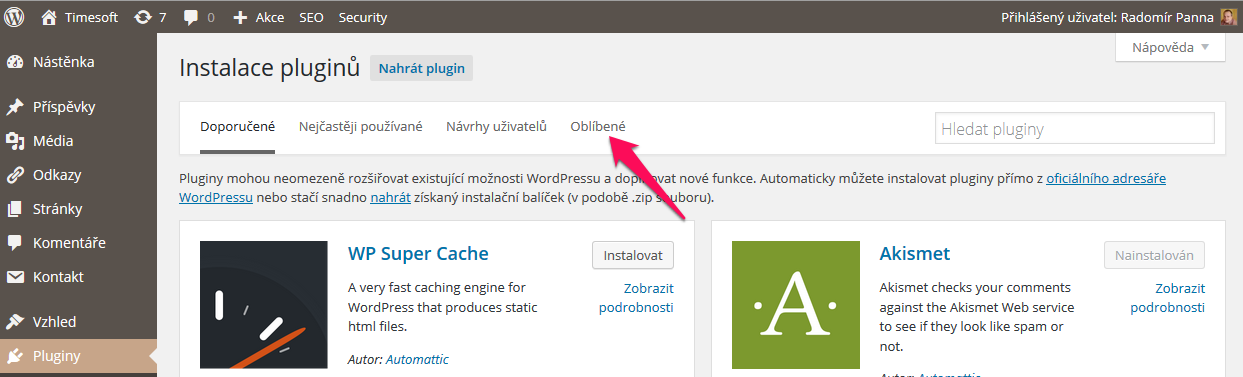This screenshot has height=377, width=1243.
Task: Expand the Nápověda help dropdown
Action: tap(1170, 47)
